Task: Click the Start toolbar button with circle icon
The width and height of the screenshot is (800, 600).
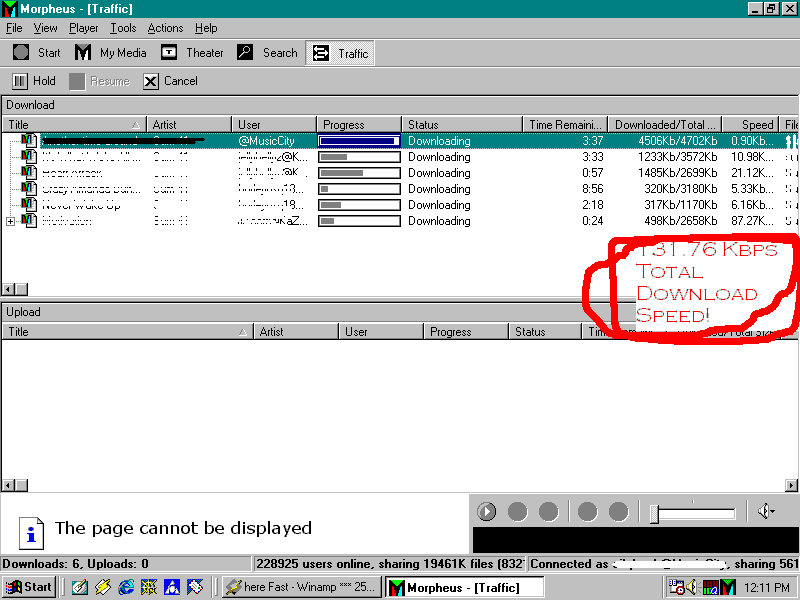Action: (x=36, y=53)
